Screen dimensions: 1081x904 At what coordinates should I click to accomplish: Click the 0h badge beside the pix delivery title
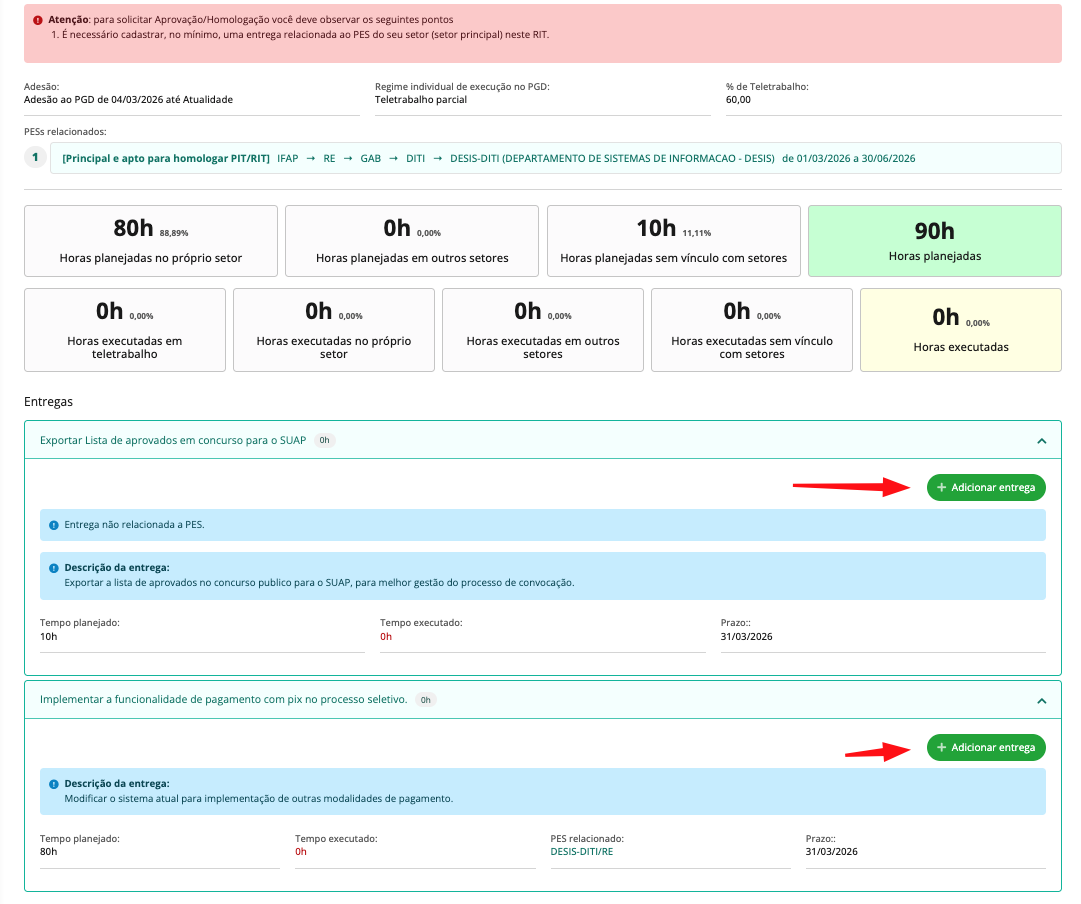coord(425,700)
